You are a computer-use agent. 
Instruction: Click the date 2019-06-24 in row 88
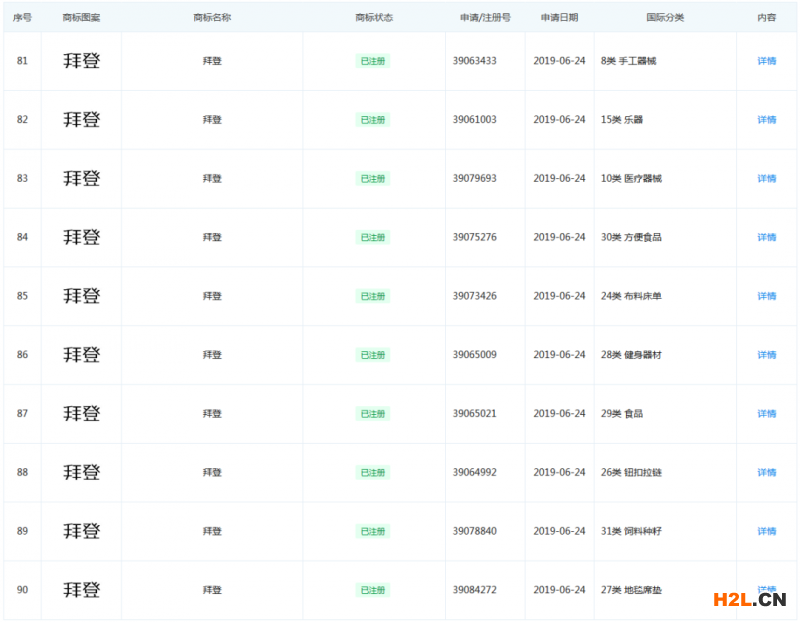[559, 472]
